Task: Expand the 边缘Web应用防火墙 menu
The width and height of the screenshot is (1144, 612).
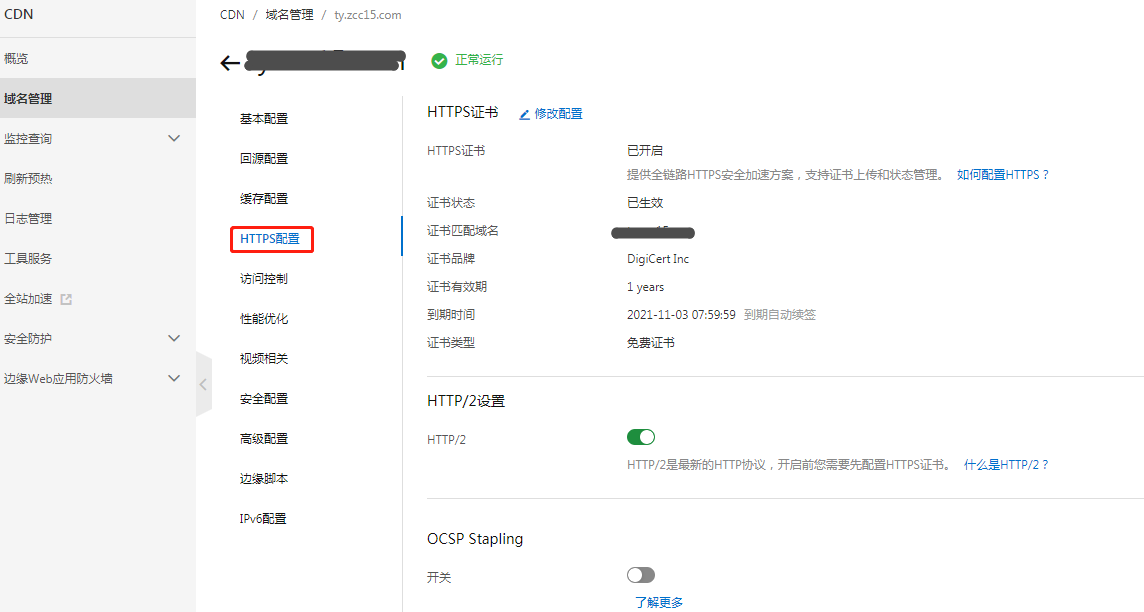Action: pyautogui.click(x=173, y=378)
